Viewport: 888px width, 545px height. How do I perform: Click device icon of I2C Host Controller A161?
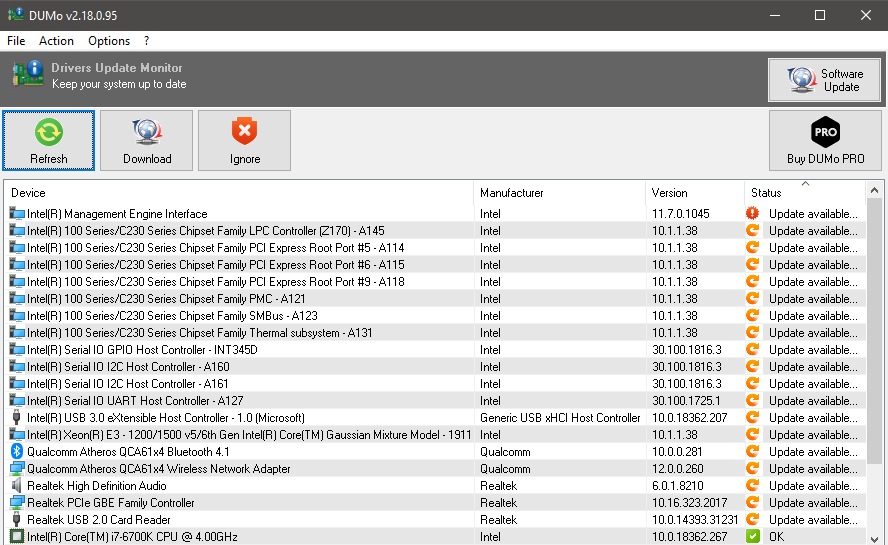coord(17,384)
